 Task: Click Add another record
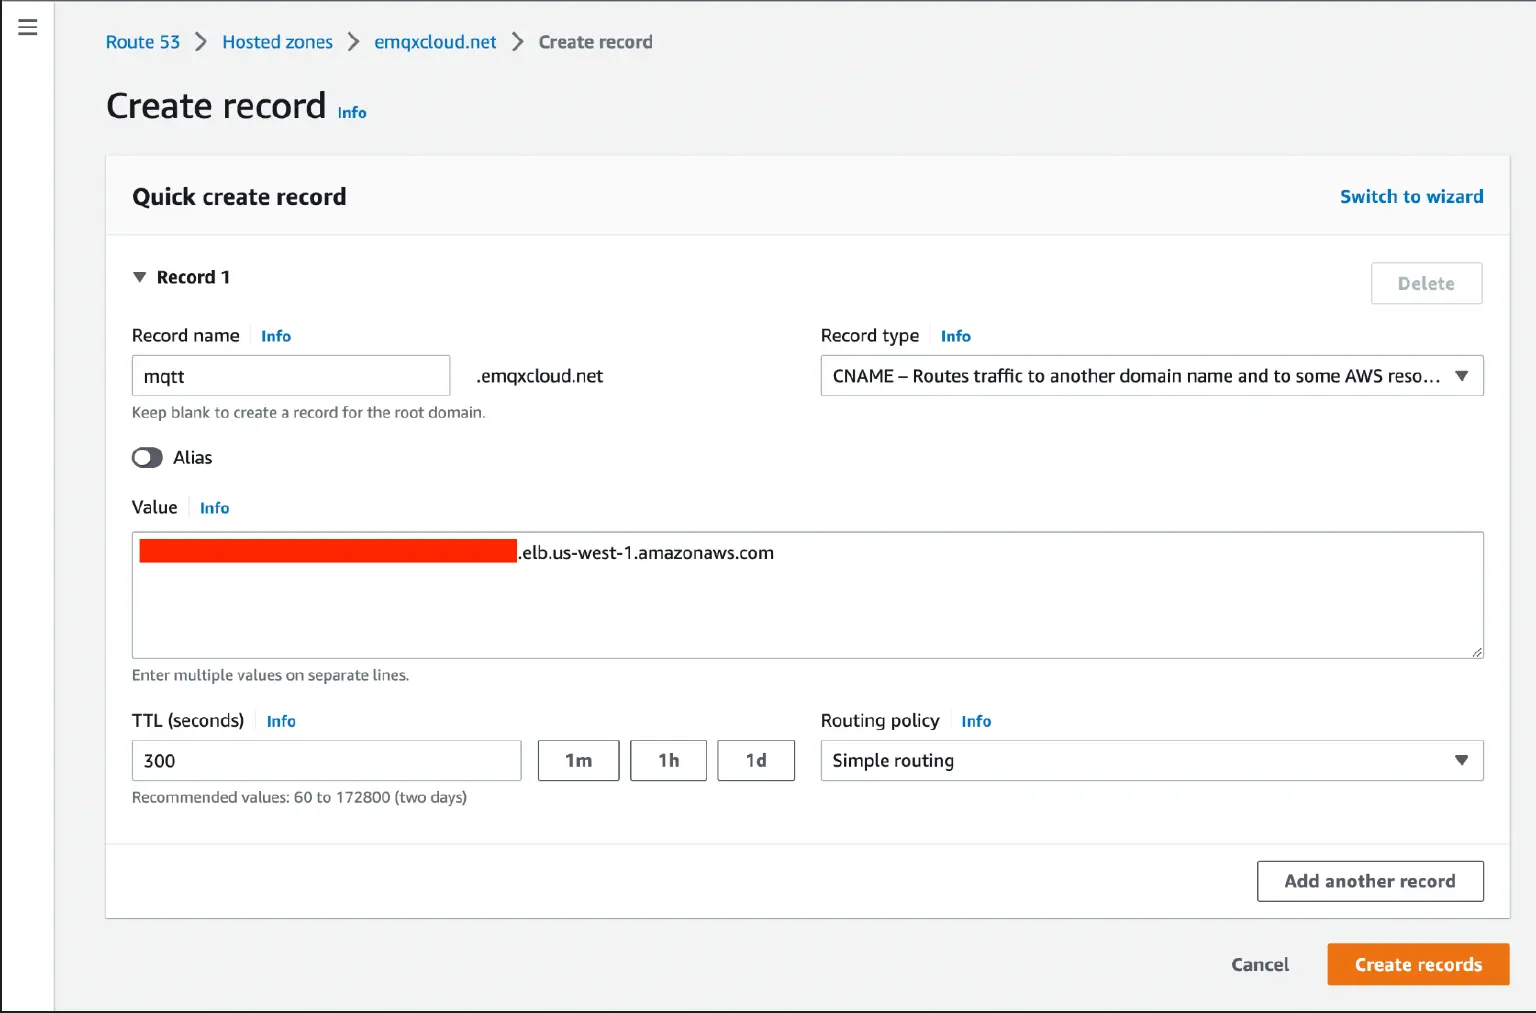1370,881
